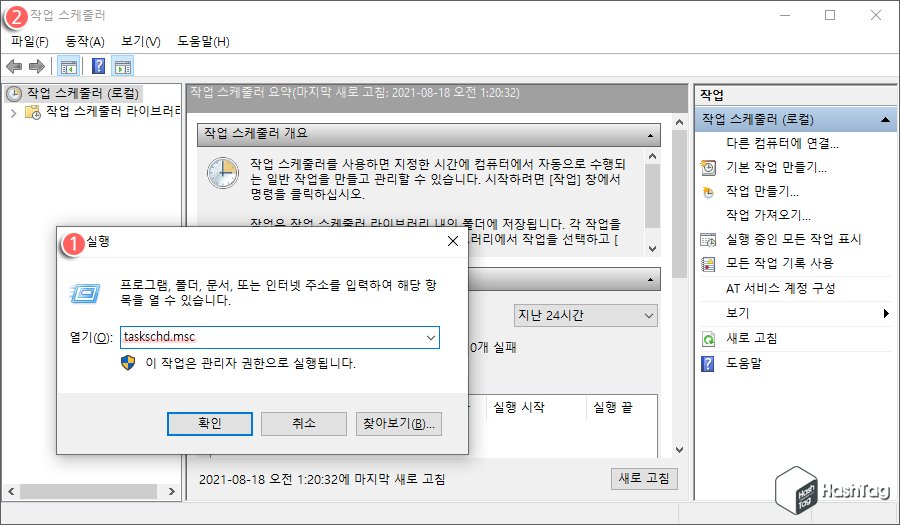Expand the 작업 스케줄러 라이브러리 tree arrow
Viewport: 900px width, 525px height.
coord(14,113)
